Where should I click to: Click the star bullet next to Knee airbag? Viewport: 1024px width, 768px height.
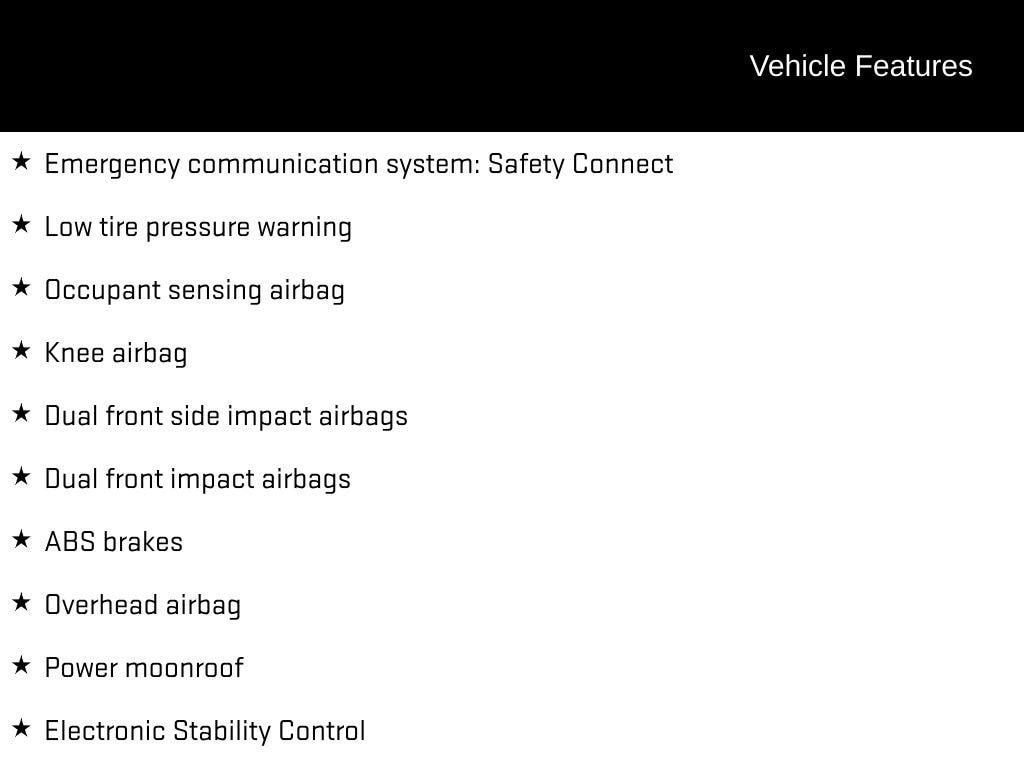click(x=22, y=351)
